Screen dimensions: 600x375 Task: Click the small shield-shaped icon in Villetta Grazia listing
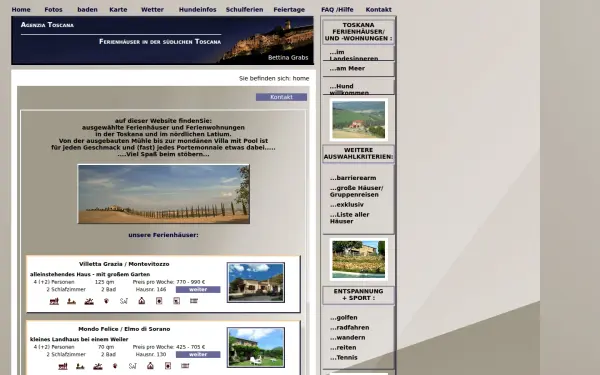(x=106, y=301)
